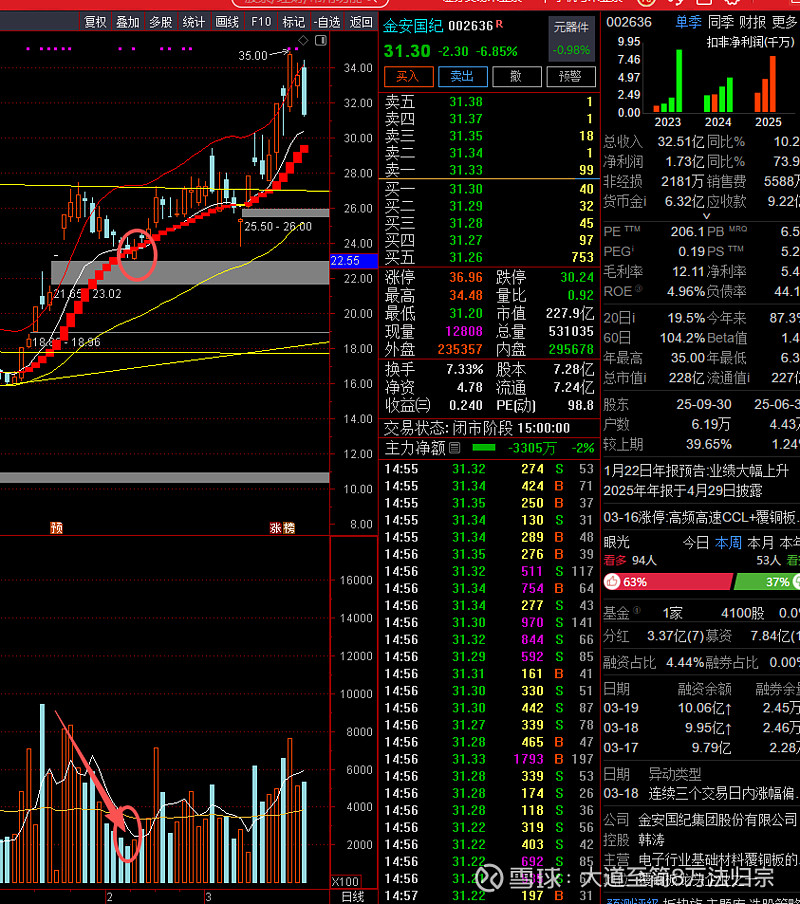Click the 14:56 trade of 1793 lots

click(x=489, y=759)
